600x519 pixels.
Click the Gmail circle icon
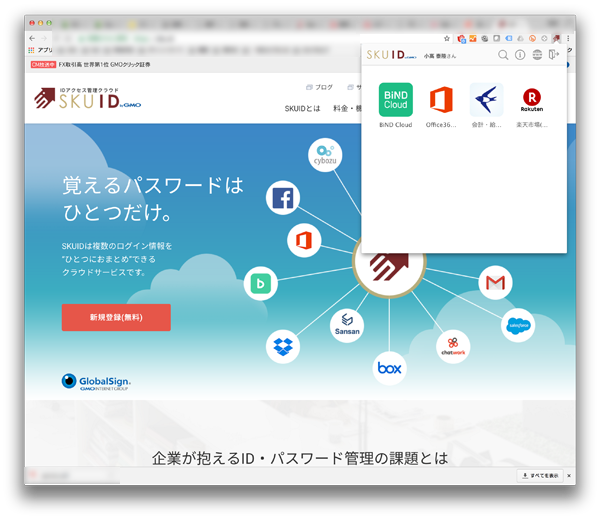pos(496,282)
